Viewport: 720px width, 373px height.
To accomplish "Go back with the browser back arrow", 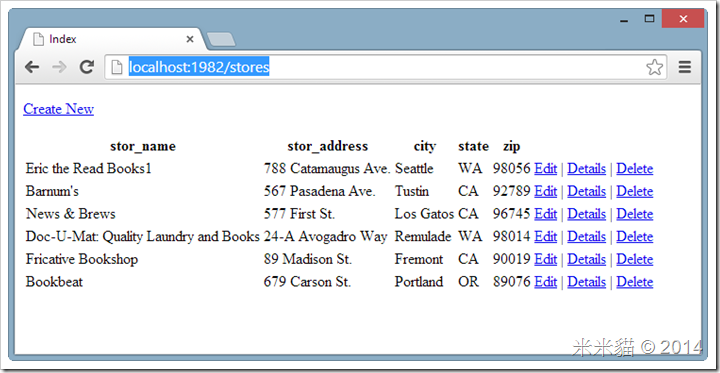I will pos(32,68).
